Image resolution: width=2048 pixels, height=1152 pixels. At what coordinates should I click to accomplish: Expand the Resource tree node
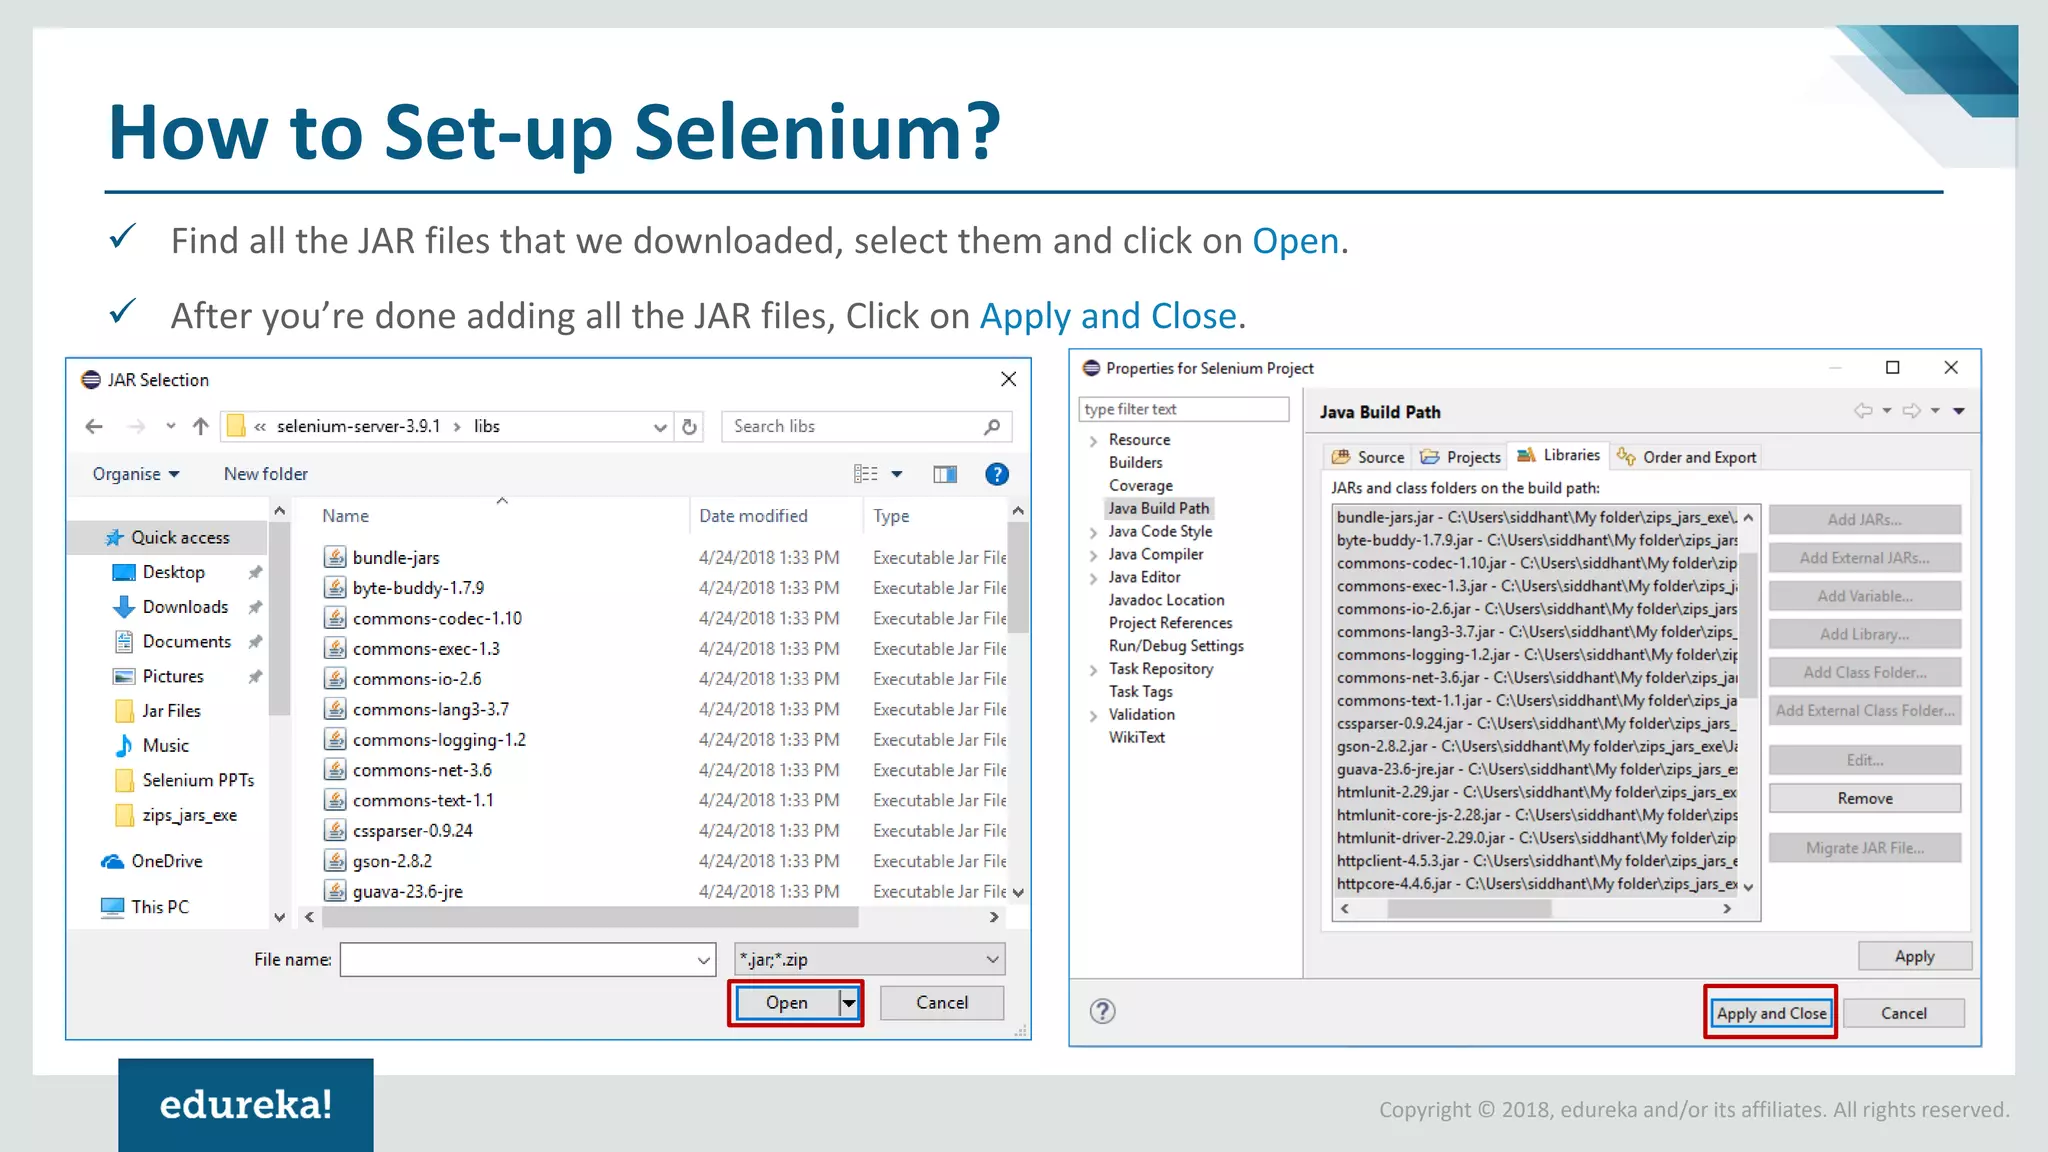pos(1093,441)
